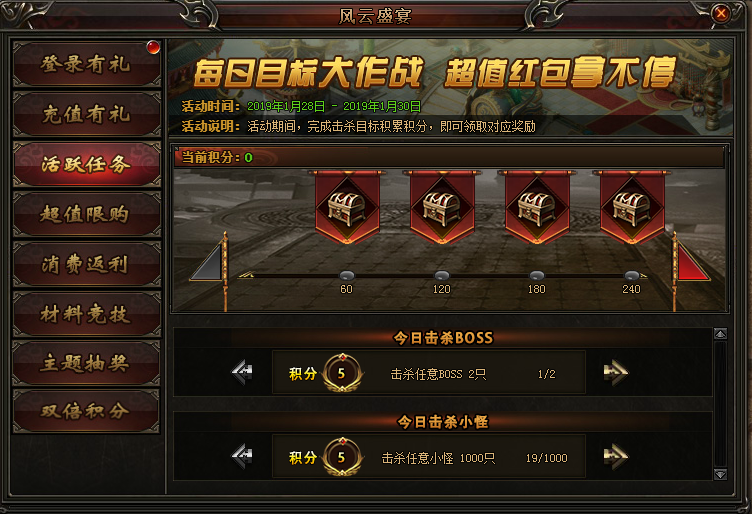Switch to the 登录有礼 tab
Screen dimensions: 752x514
[87, 64]
